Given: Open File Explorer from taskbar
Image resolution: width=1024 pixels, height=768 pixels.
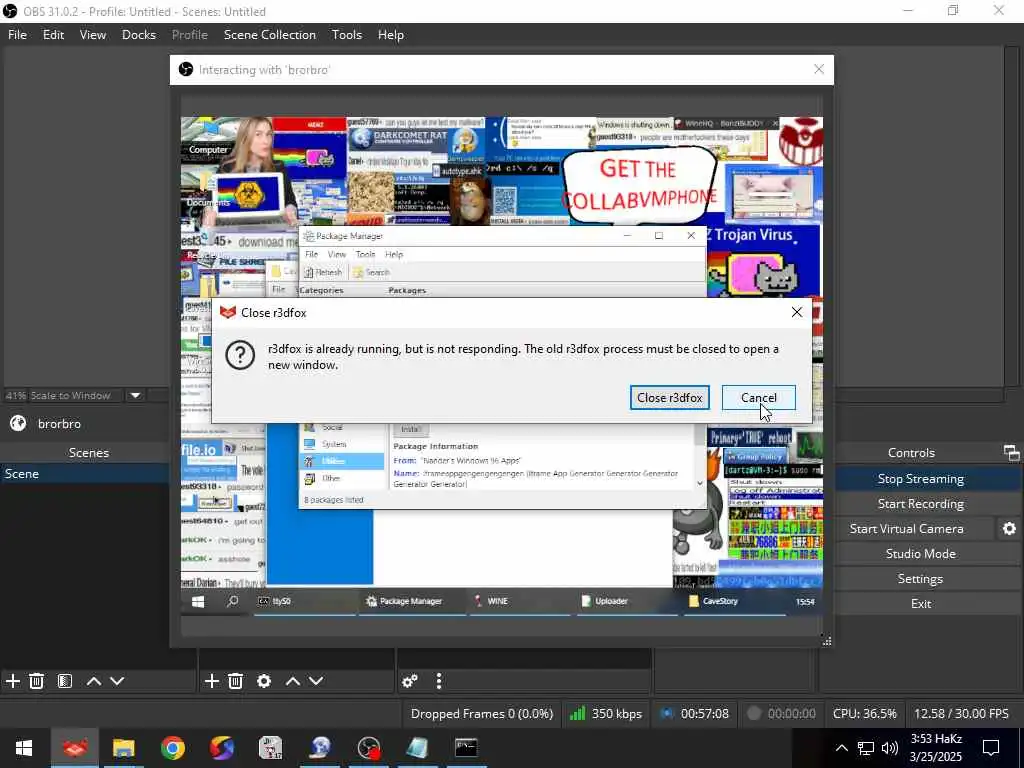Looking at the screenshot, I should coord(123,748).
